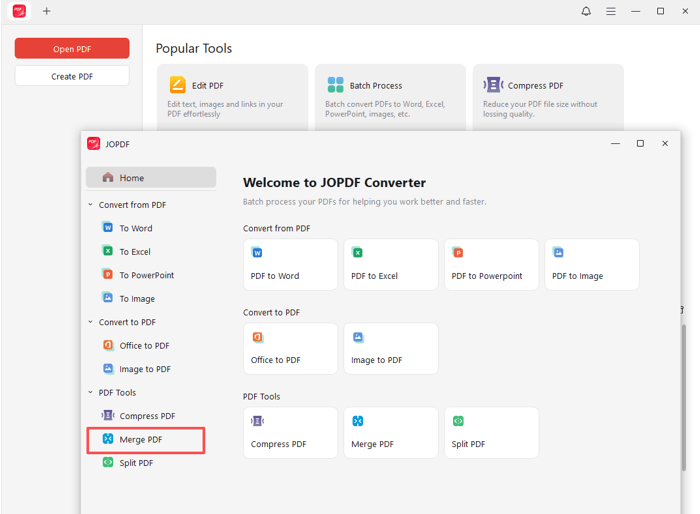The height and width of the screenshot is (514, 700).
Task: Open the Merge PDF card label
Action: (x=372, y=444)
